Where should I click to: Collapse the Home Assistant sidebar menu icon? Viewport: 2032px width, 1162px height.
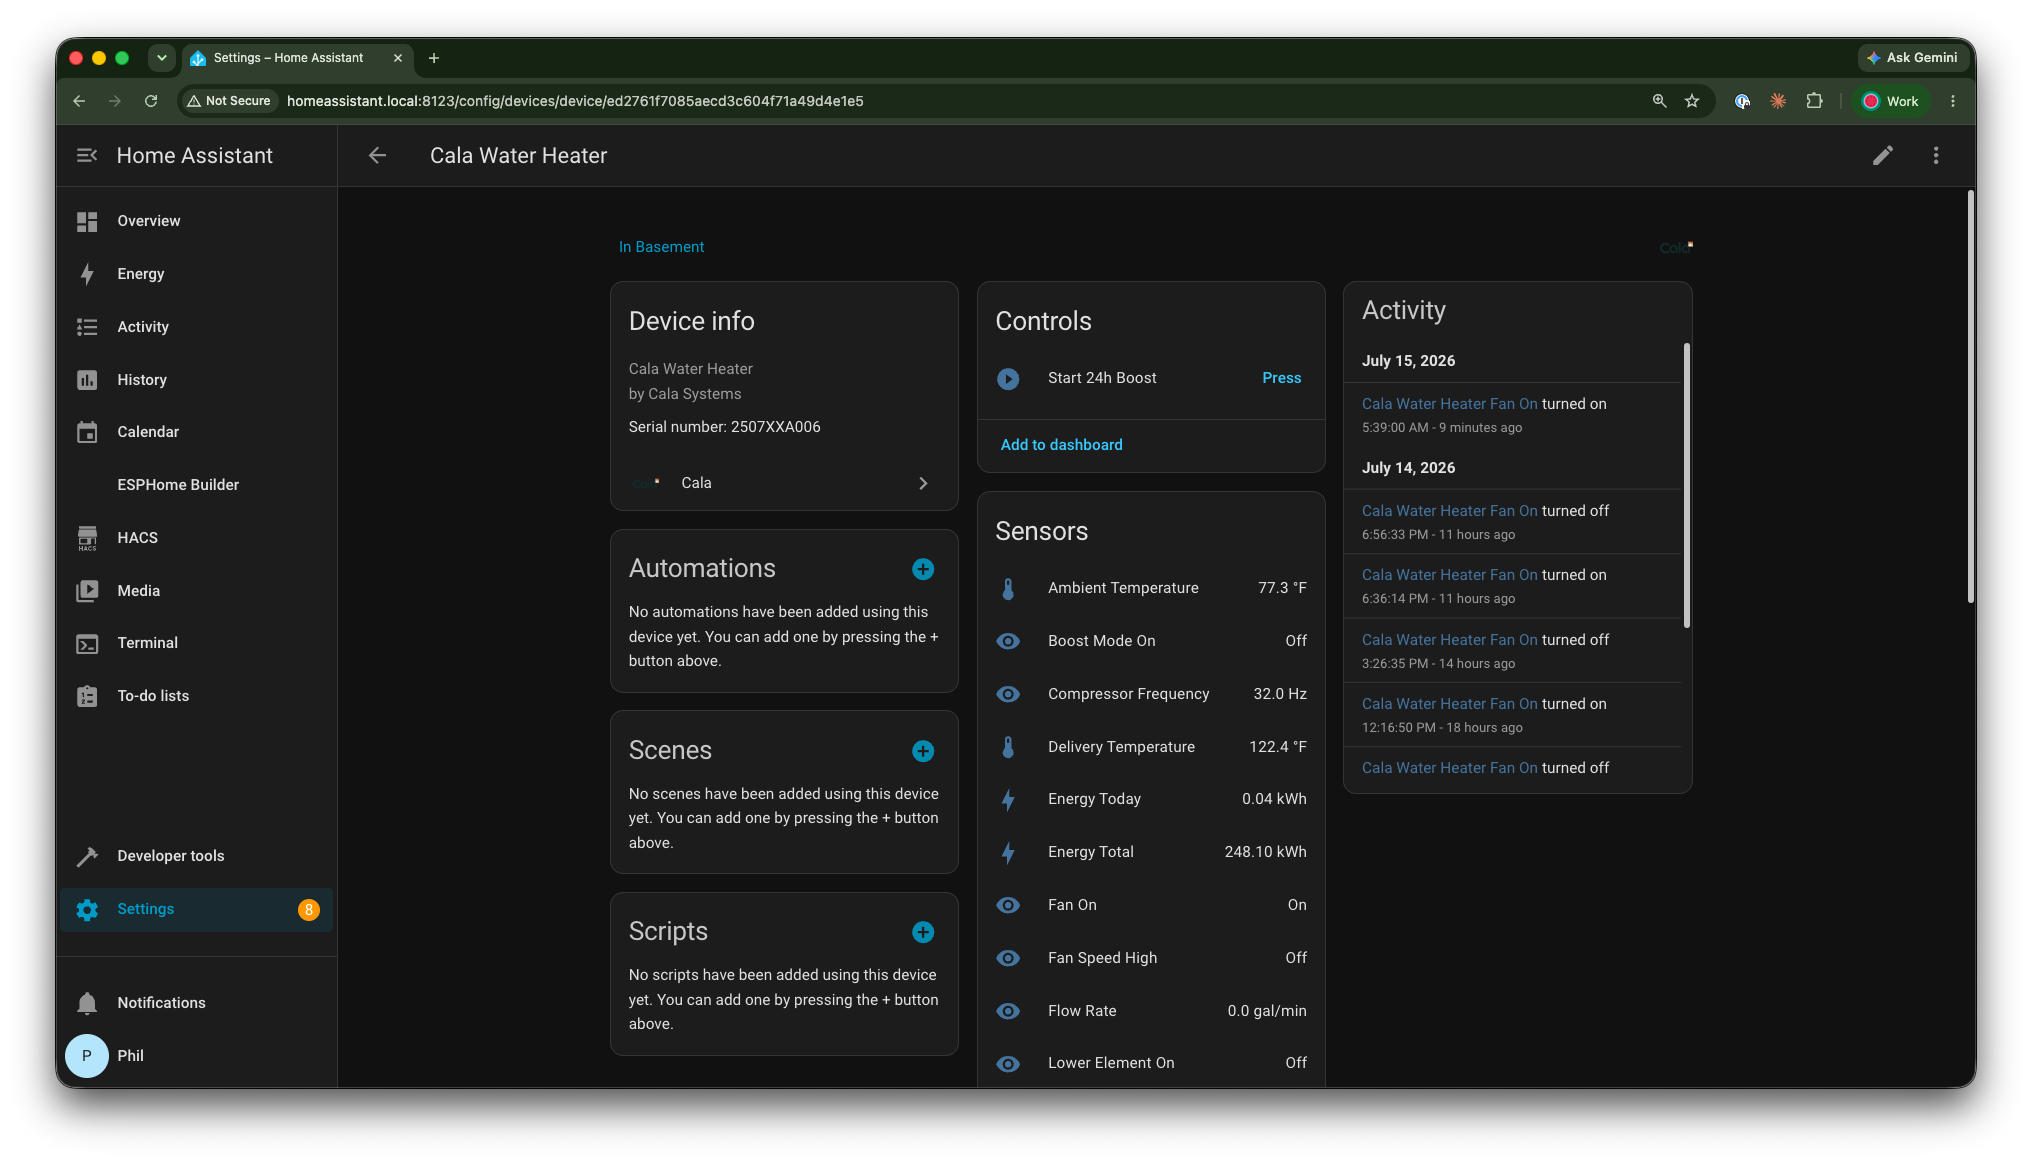pyautogui.click(x=87, y=155)
